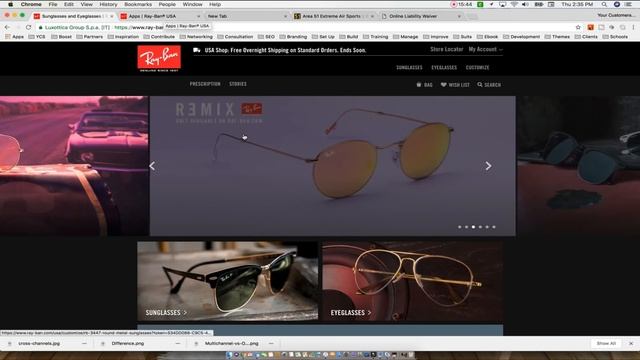Select the fourth carousel indicator dot
Image resolution: width=640 pixels, height=360 pixels.
(480, 227)
